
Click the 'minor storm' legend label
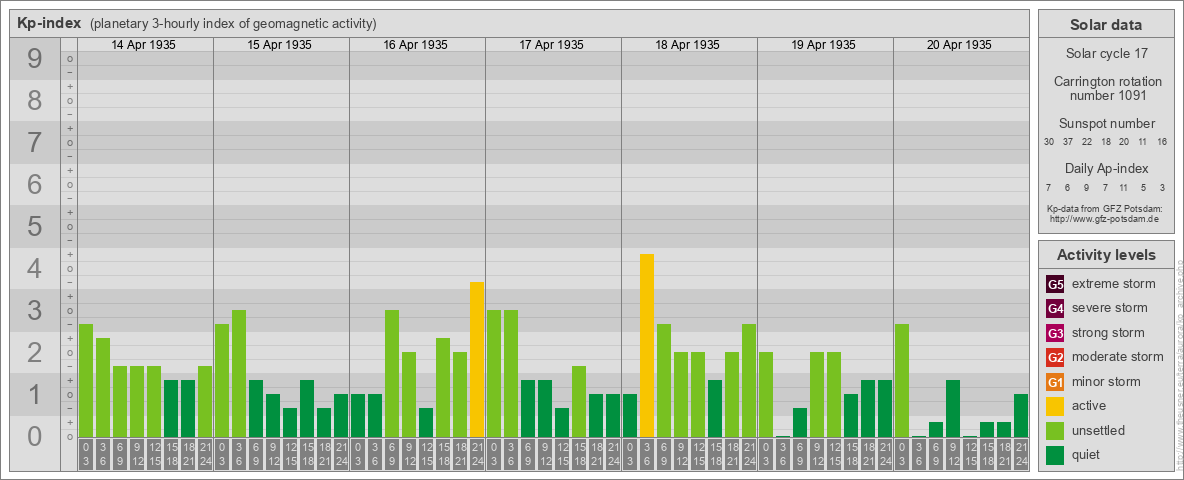[1106, 382]
